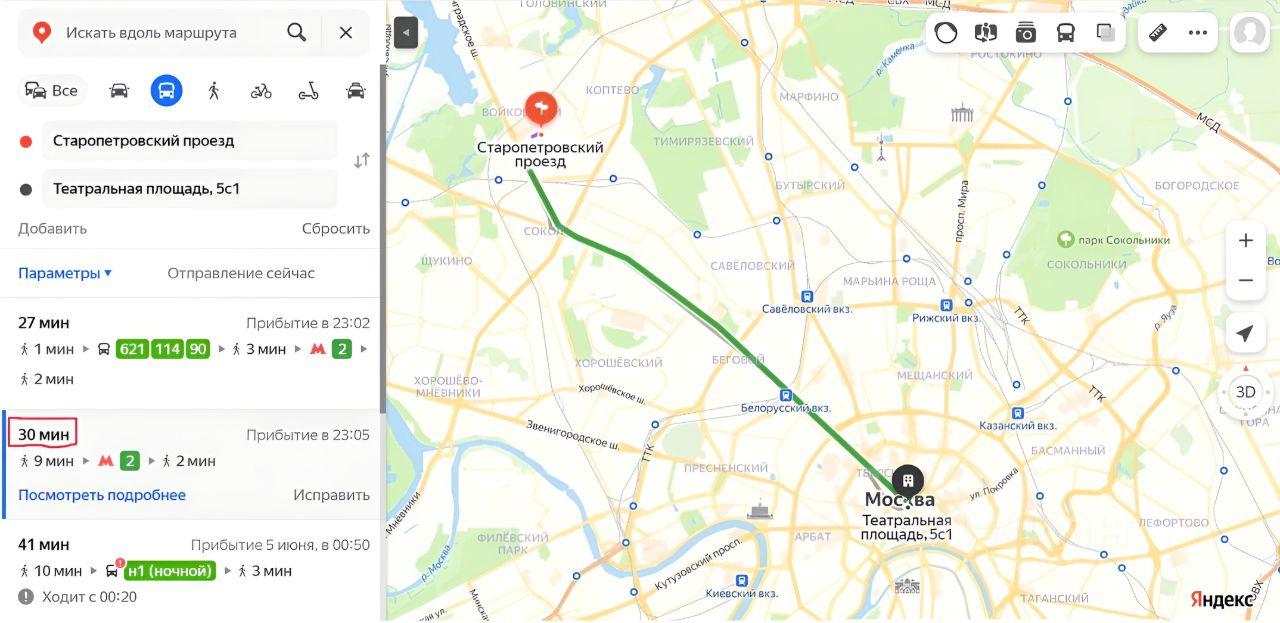Open the ruler measurement tool
Viewport: 1280px width, 623px height.
(x=1158, y=32)
